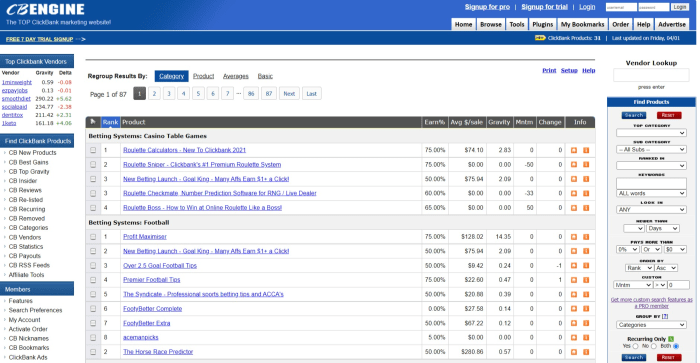
Task: Click the Search button above Top Category
Action: click(x=634, y=115)
